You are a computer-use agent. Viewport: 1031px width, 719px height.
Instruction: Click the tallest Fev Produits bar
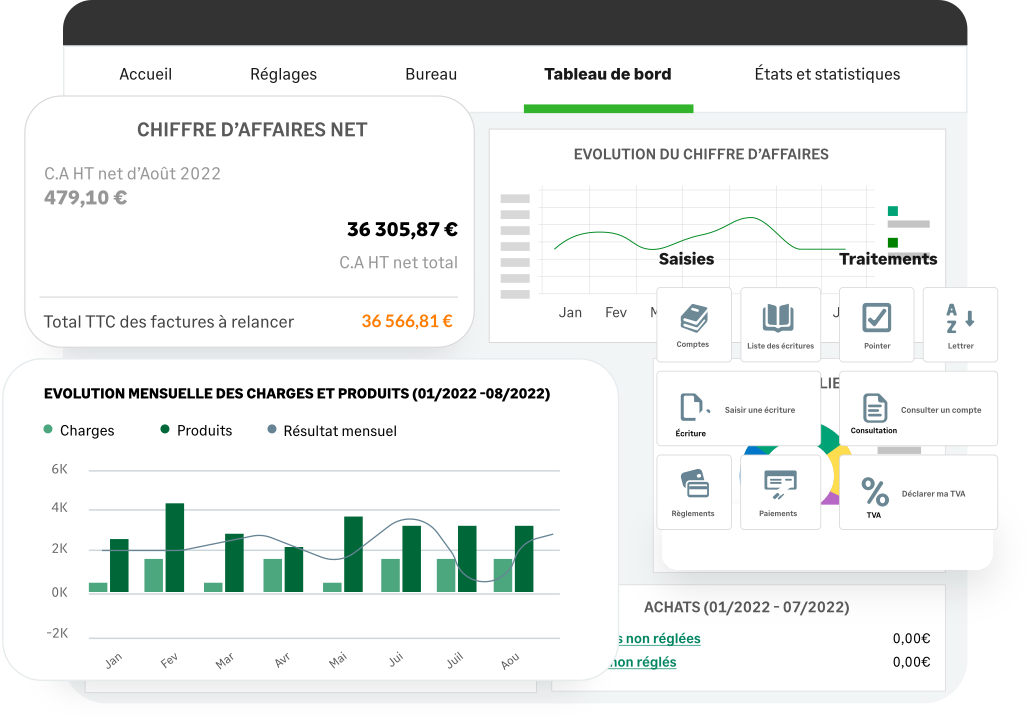pyautogui.click(x=175, y=547)
